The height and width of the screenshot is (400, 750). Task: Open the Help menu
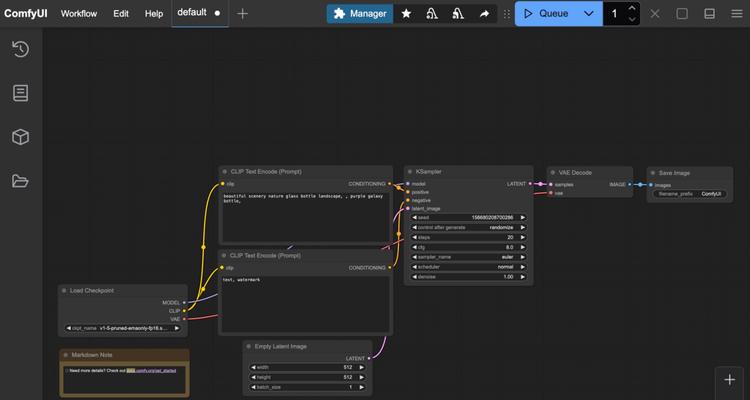154,14
